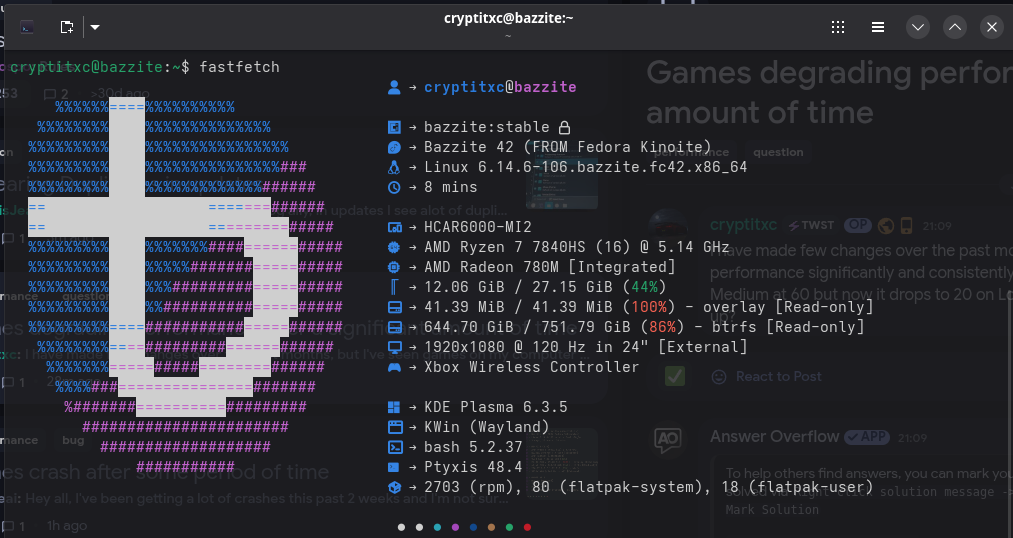Viewport: 1013px width, 538px height.
Task: Click the disk icon on the btrfs line
Action: click(394, 327)
